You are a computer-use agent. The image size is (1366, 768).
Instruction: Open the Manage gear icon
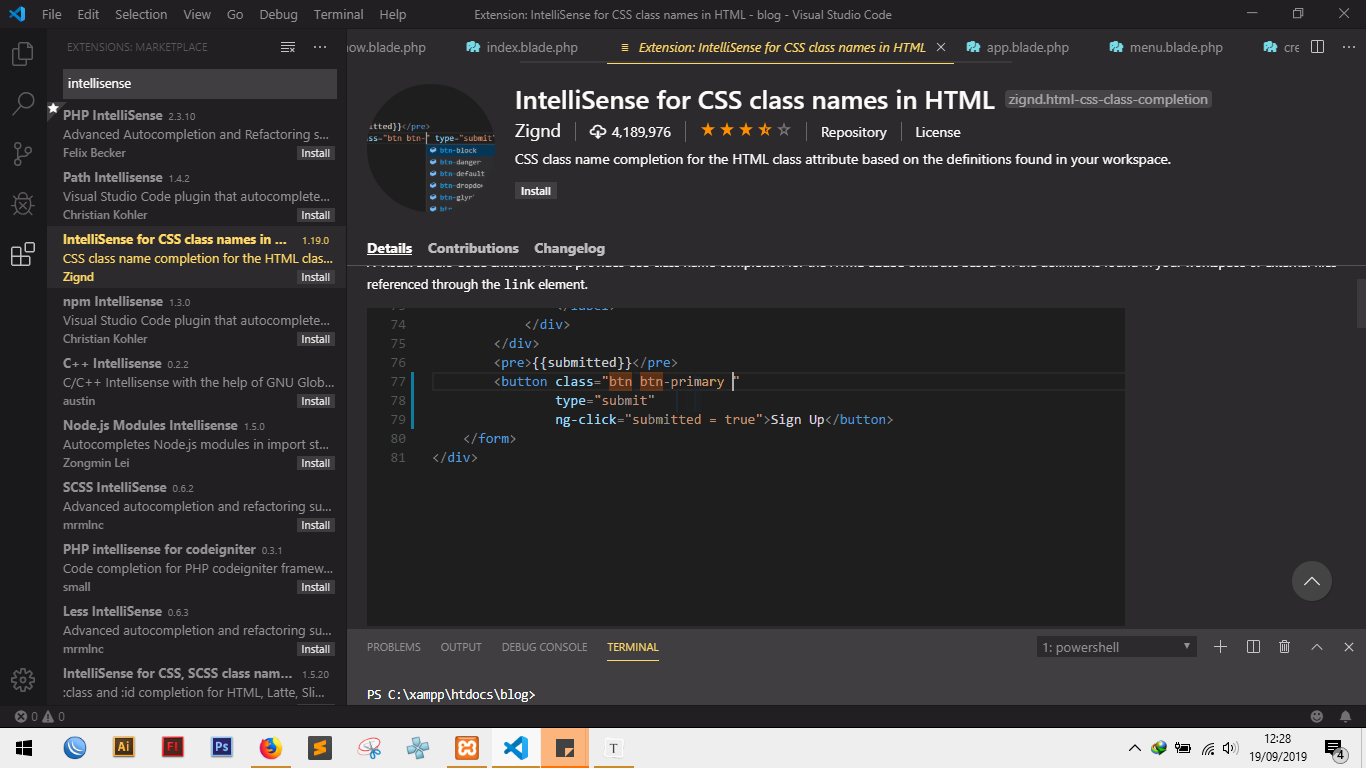(x=22, y=680)
